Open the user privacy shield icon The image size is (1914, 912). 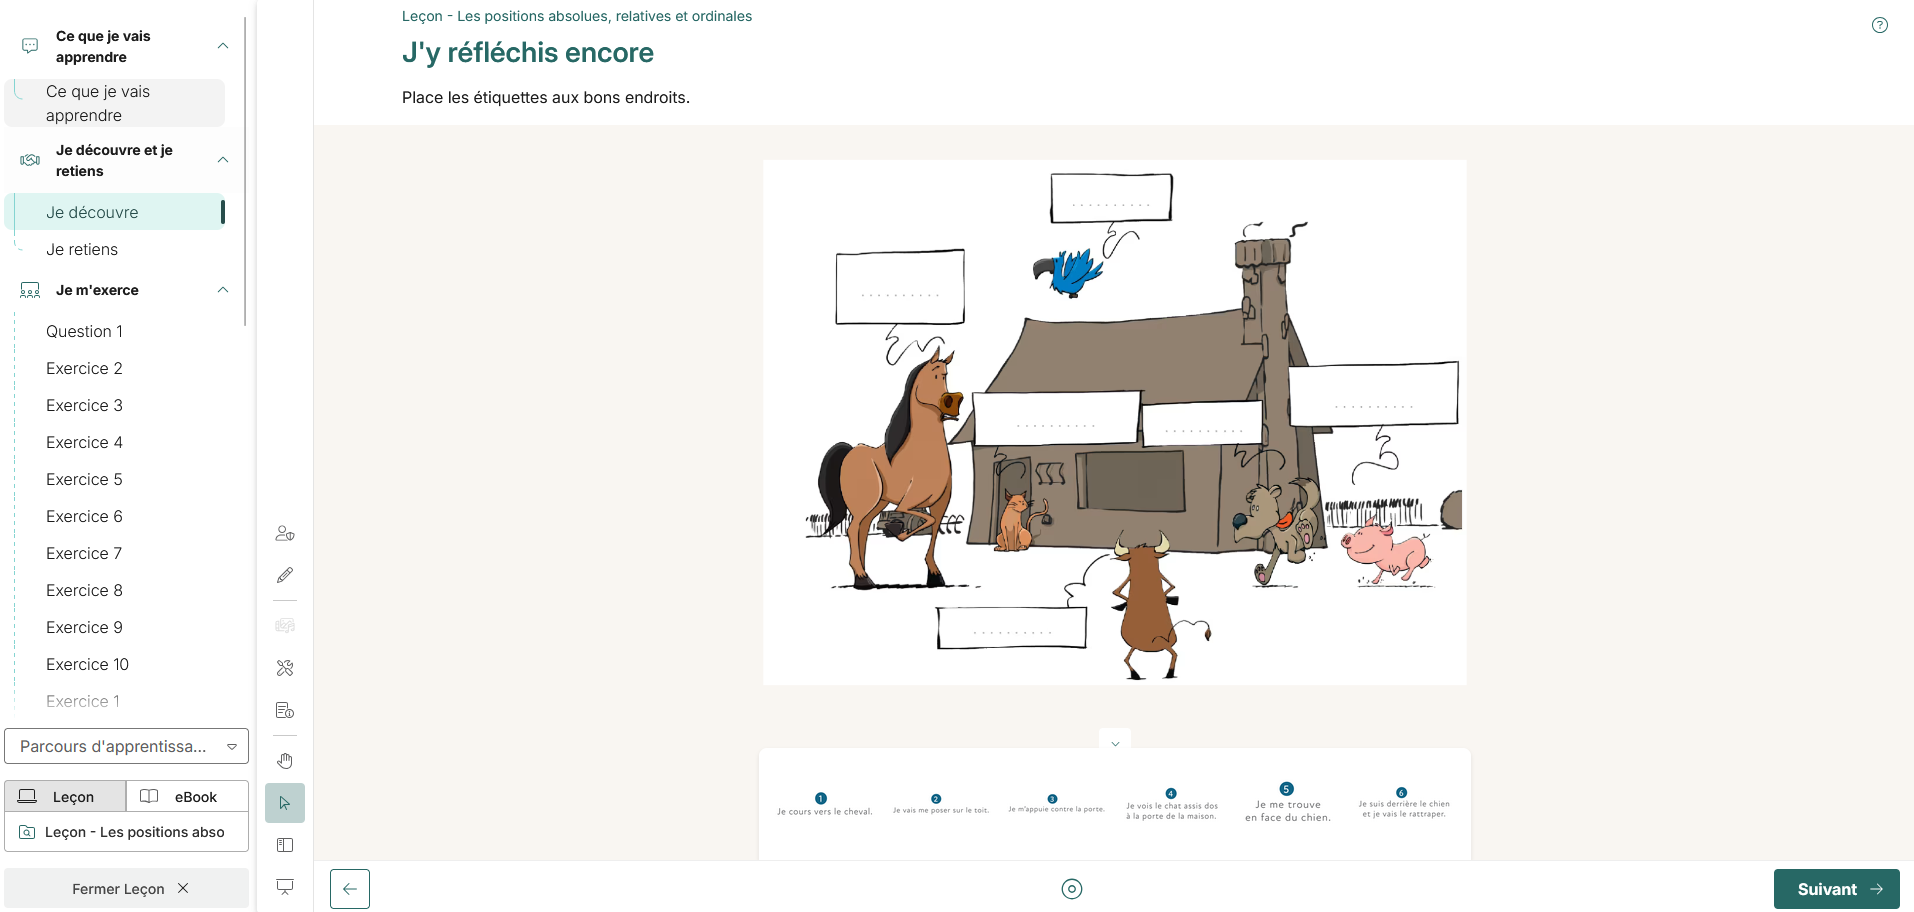(x=285, y=533)
